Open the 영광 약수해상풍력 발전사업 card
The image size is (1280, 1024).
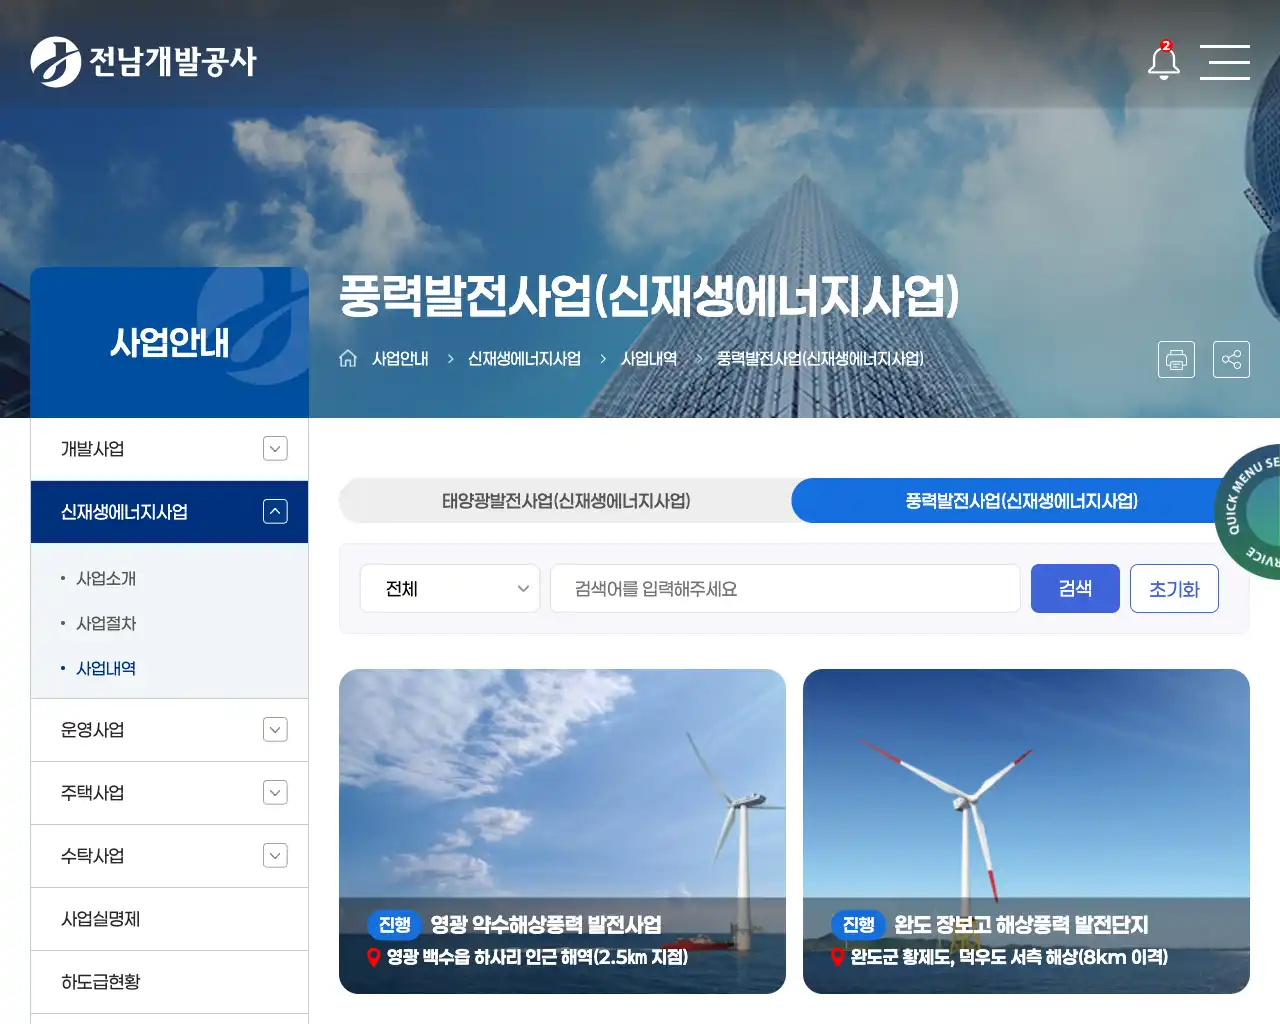pyautogui.click(x=562, y=831)
